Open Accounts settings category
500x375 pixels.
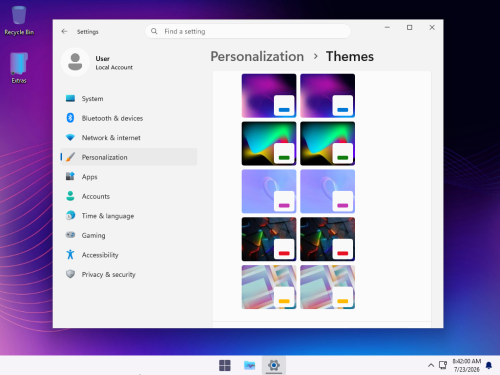(x=129, y=196)
